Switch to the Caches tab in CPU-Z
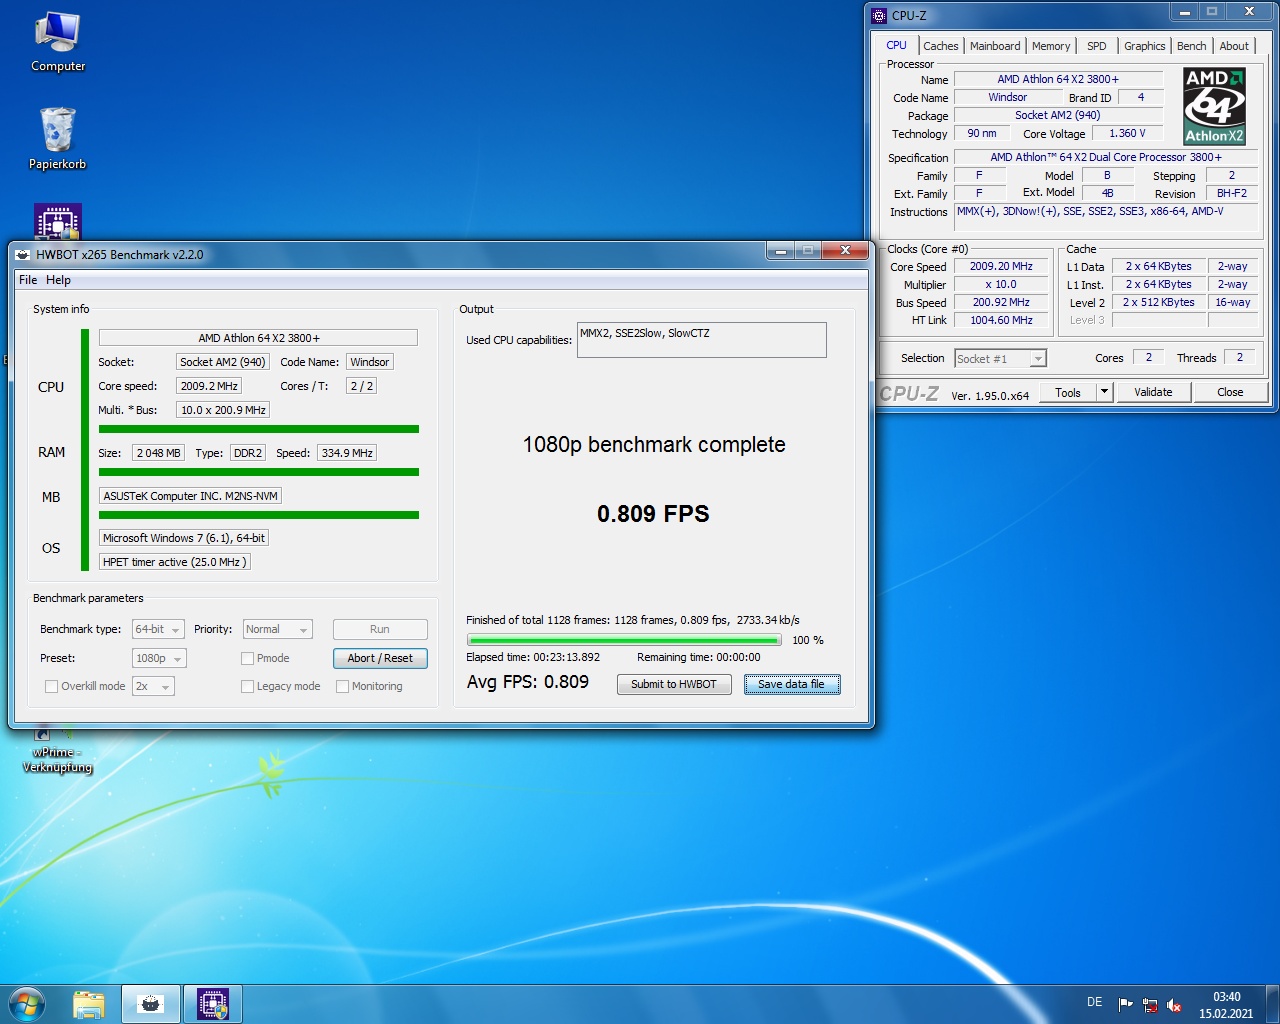 (x=940, y=46)
